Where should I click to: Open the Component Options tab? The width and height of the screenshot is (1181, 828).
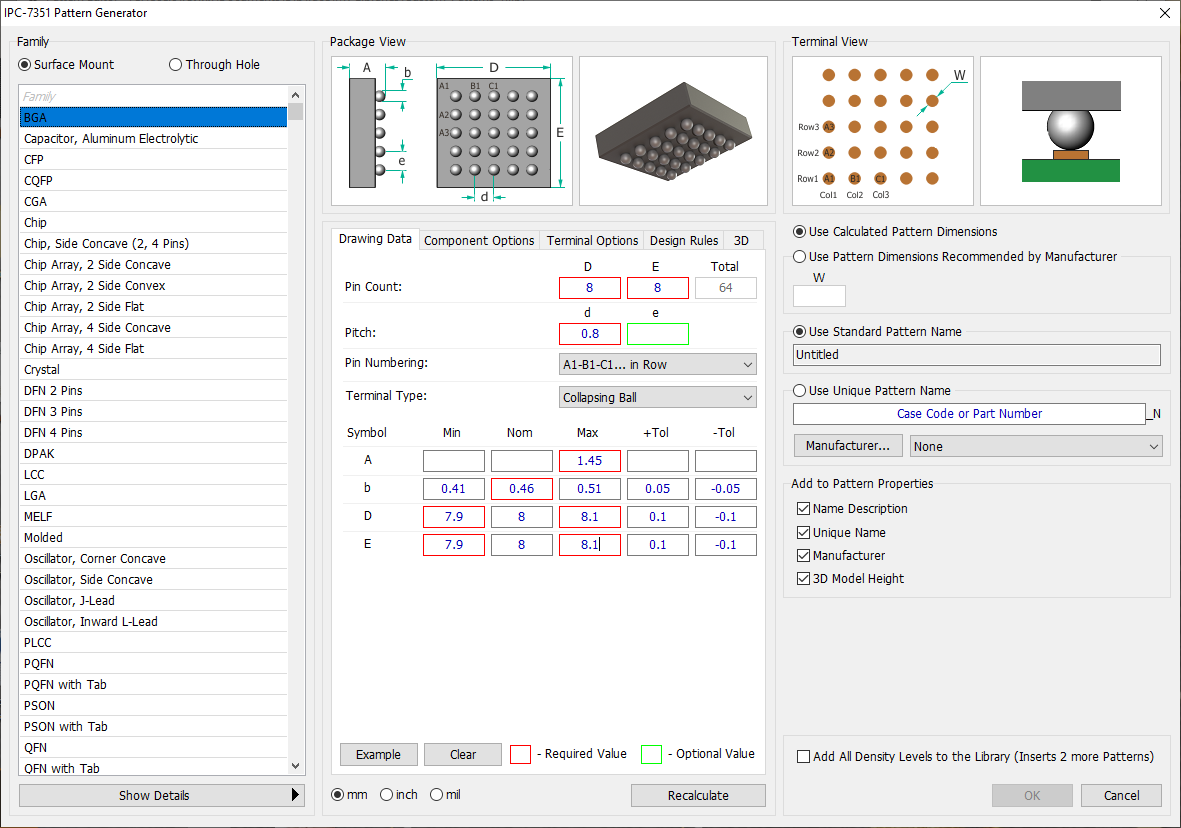[x=479, y=240]
